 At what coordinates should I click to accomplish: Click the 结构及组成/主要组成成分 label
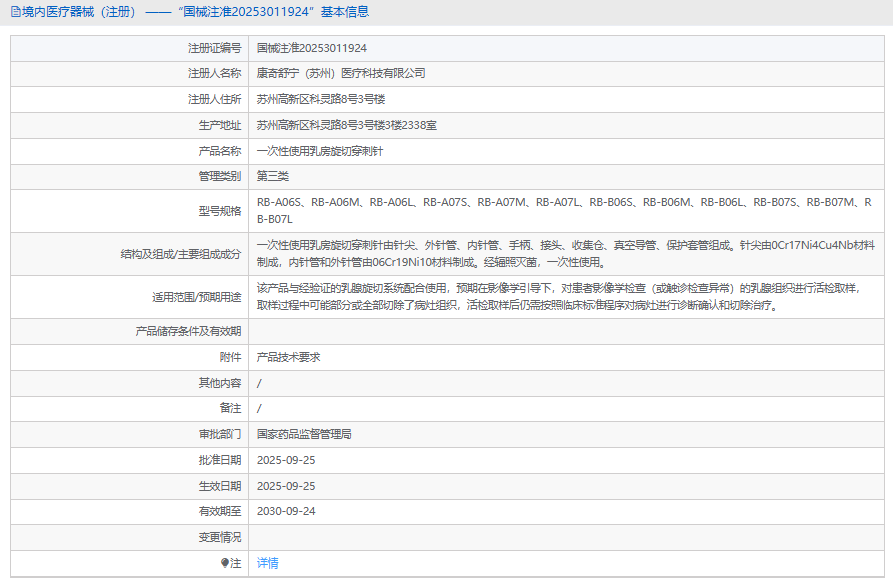coord(181,255)
